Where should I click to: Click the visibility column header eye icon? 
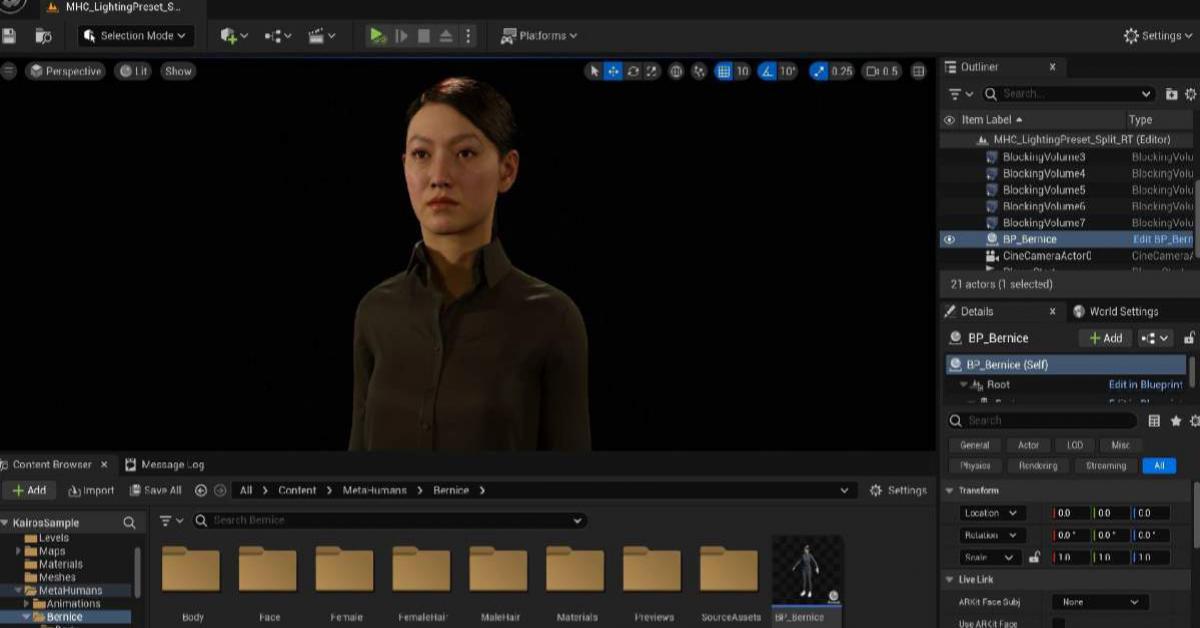(x=950, y=119)
